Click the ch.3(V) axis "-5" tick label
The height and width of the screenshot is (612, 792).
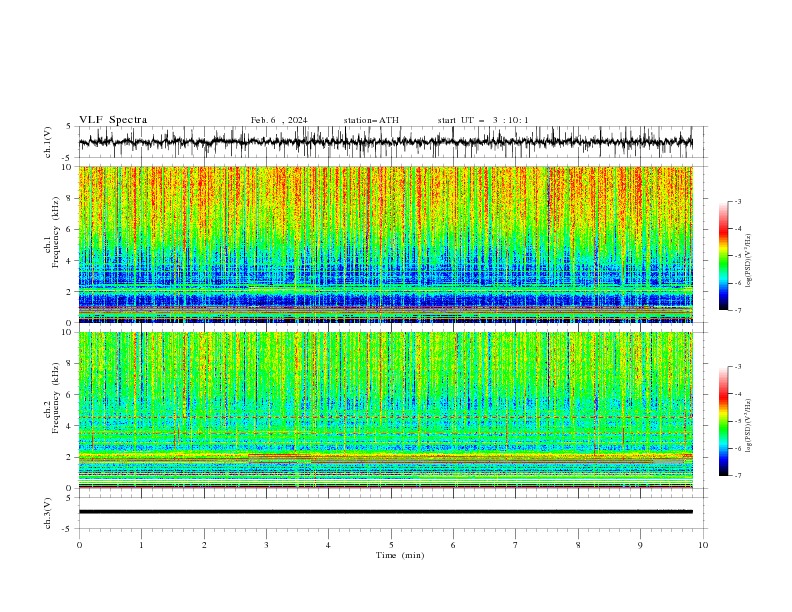pos(68,529)
